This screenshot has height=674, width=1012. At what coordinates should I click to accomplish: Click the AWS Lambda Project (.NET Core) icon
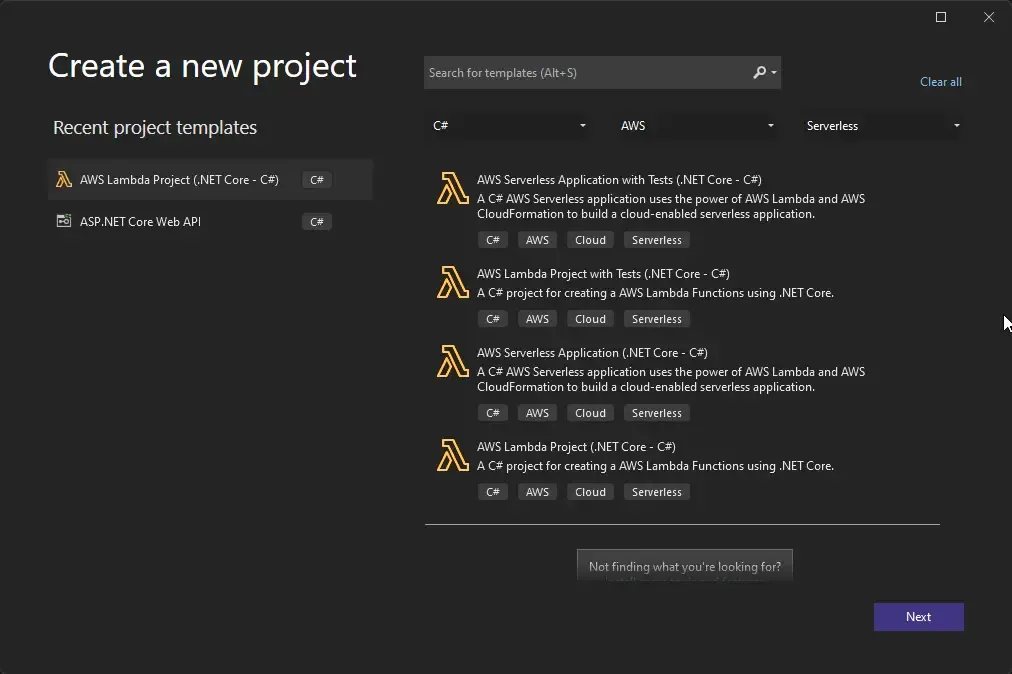click(451, 455)
